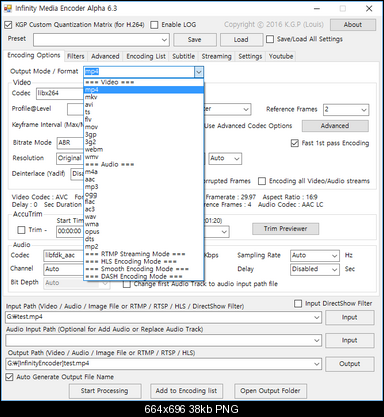
Task: Open the Encoding List tab
Action: point(146,56)
